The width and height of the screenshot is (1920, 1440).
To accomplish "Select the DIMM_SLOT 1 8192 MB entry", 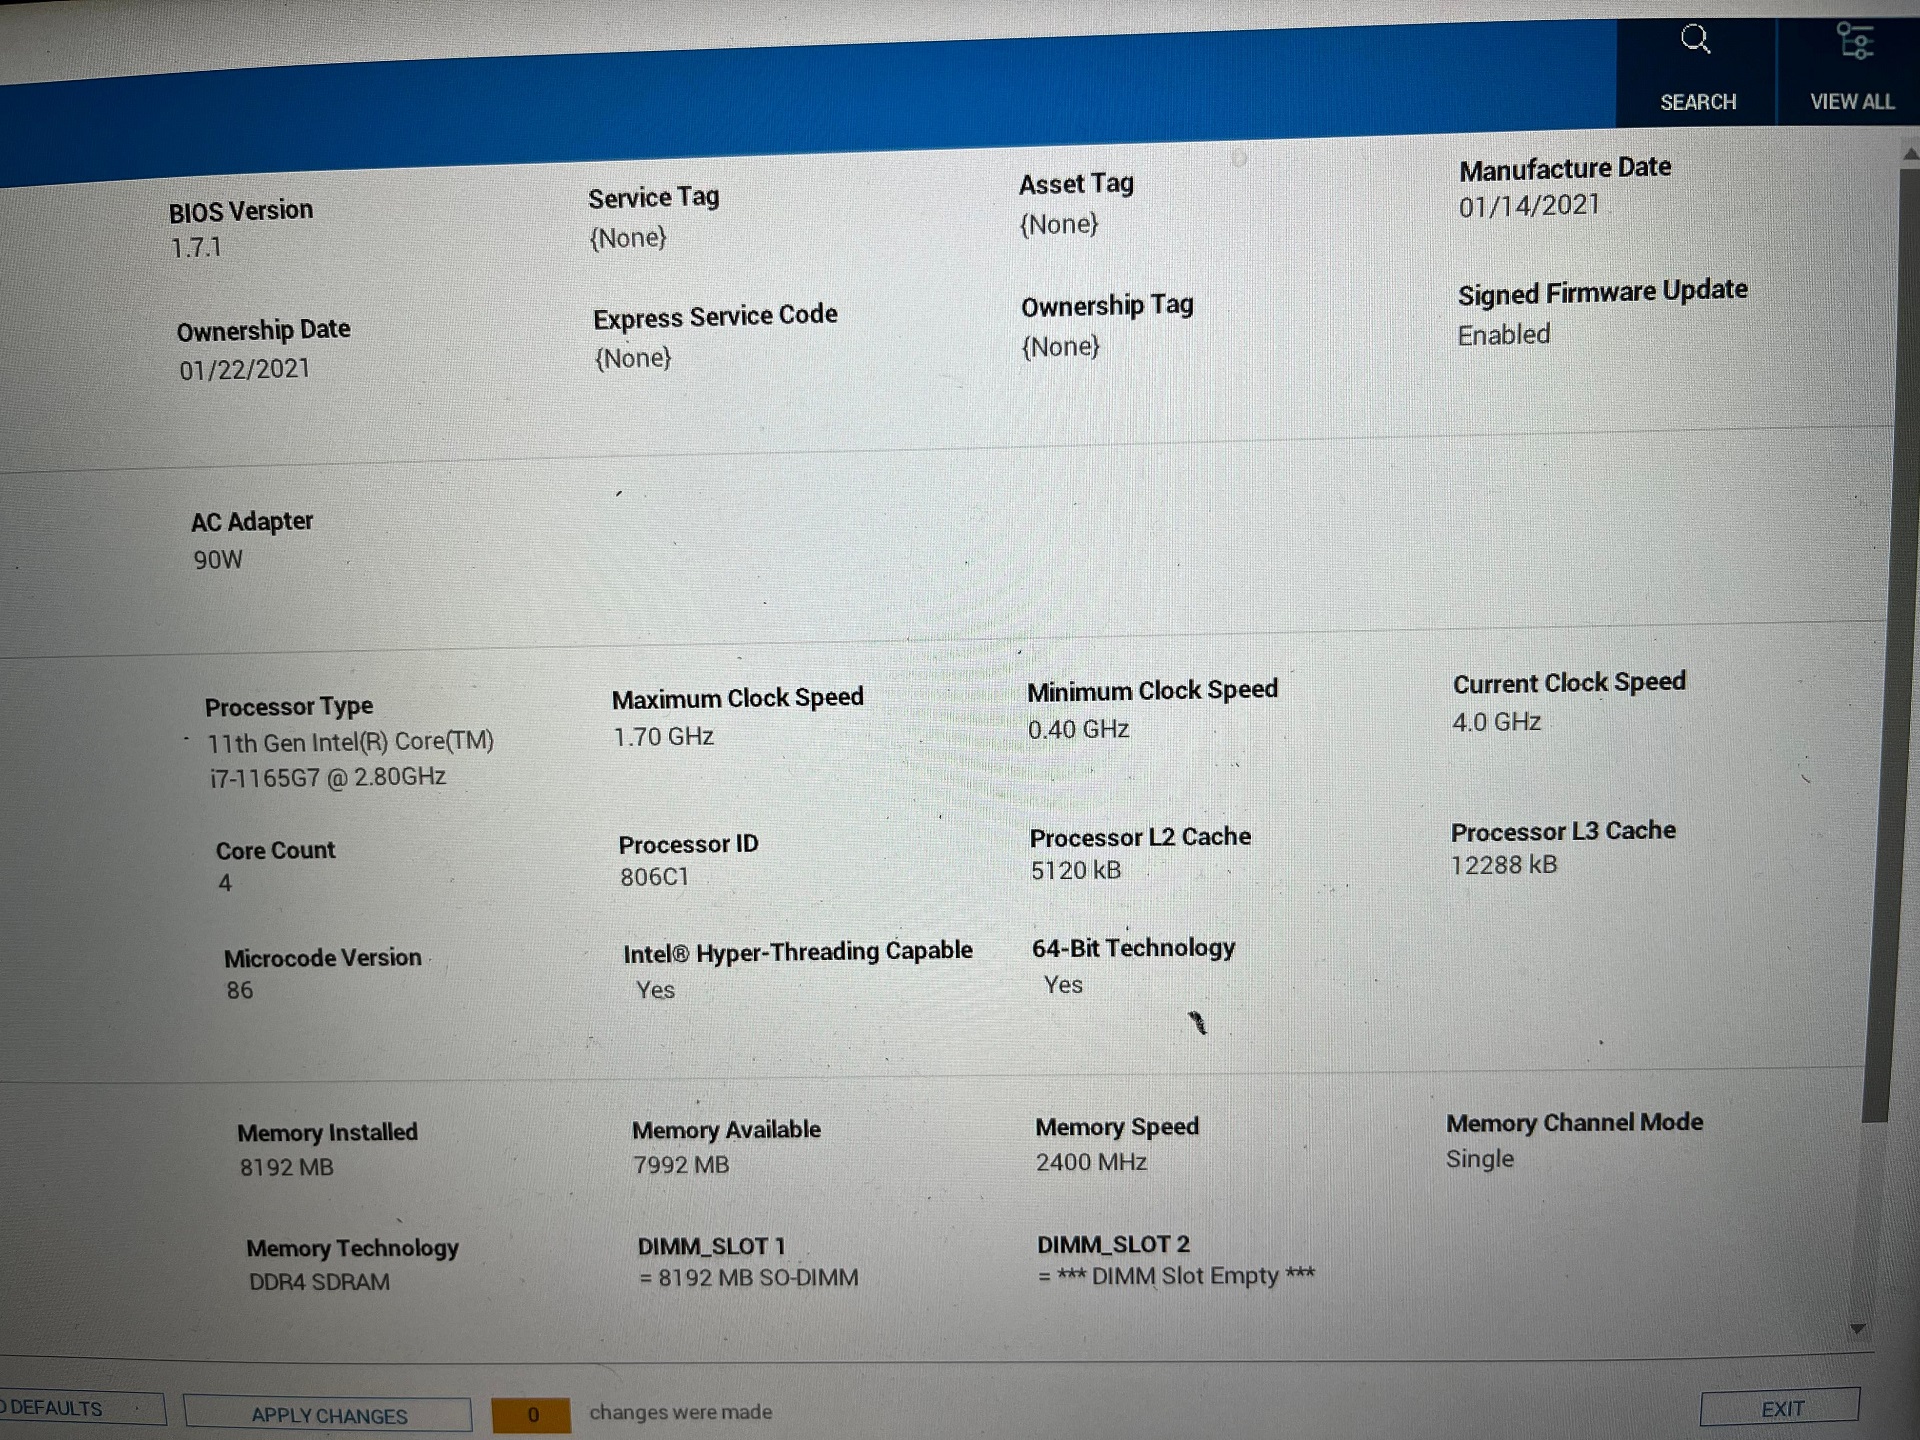I will click(x=748, y=1278).
